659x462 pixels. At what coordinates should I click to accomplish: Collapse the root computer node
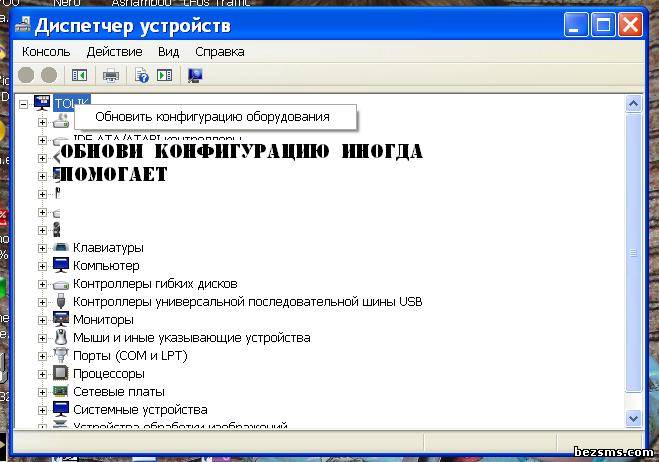[x=24, y=103]
